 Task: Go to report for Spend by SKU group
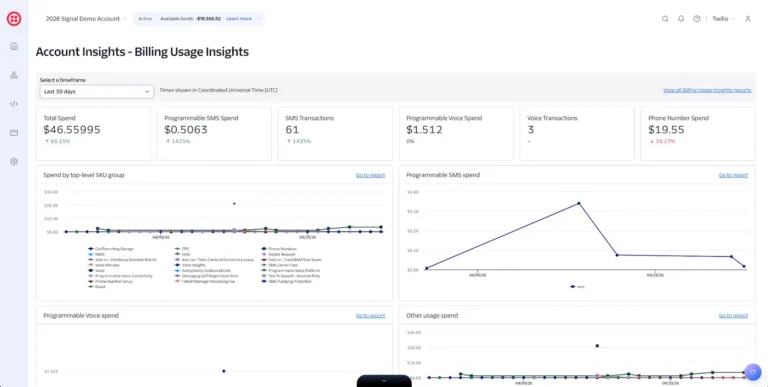(370, 175)
